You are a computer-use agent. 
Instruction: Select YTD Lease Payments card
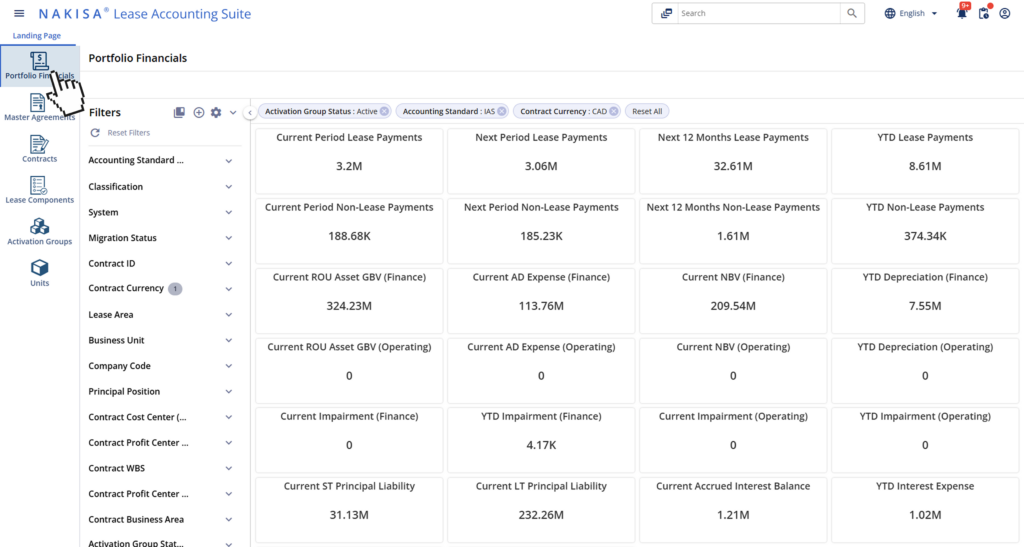click(925, 161)
